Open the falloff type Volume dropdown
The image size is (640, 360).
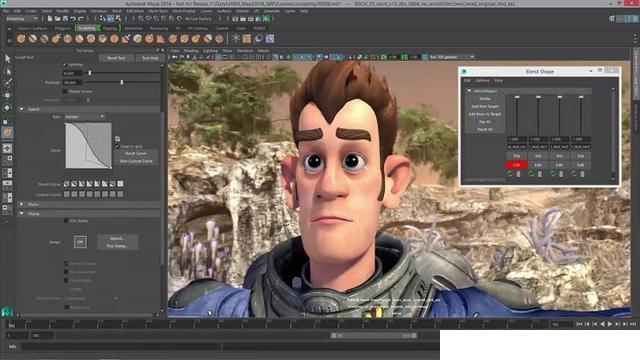84,117
